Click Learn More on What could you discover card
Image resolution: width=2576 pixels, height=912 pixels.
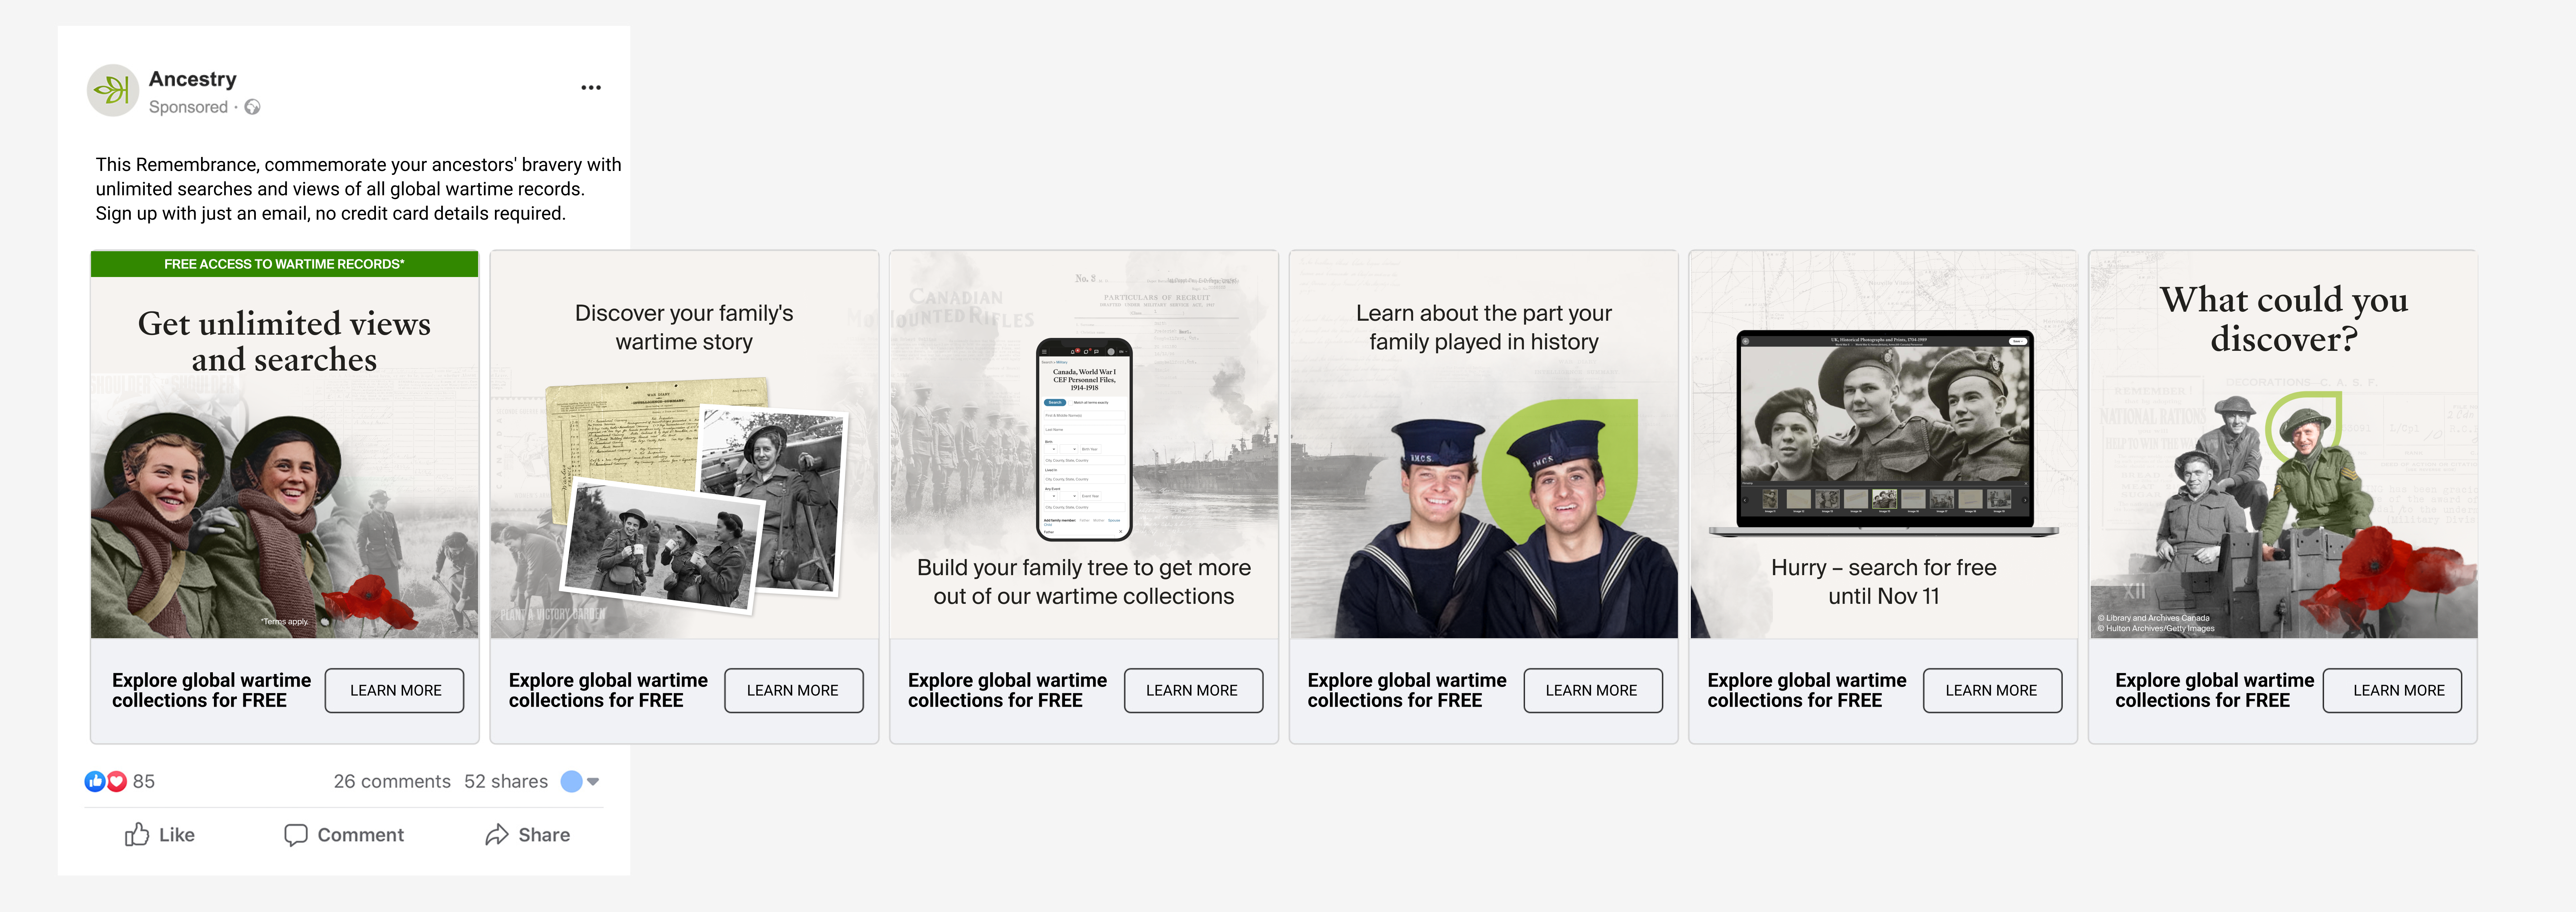click(2399, 690)
